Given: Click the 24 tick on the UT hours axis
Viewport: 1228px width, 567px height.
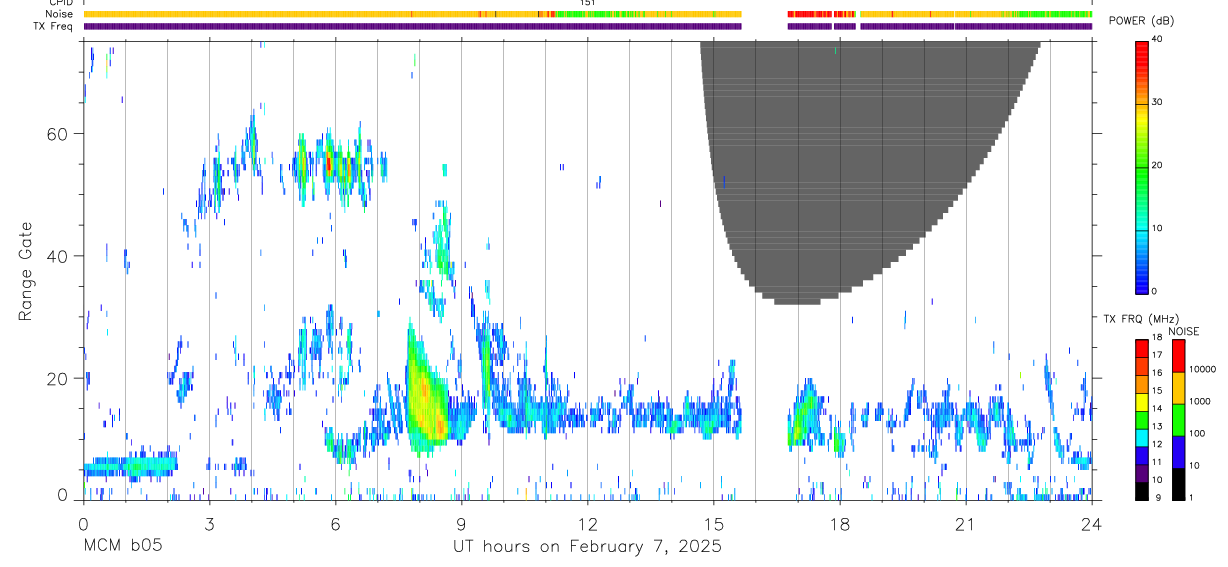Looking at the screenshot, I should coord(1092,523).
